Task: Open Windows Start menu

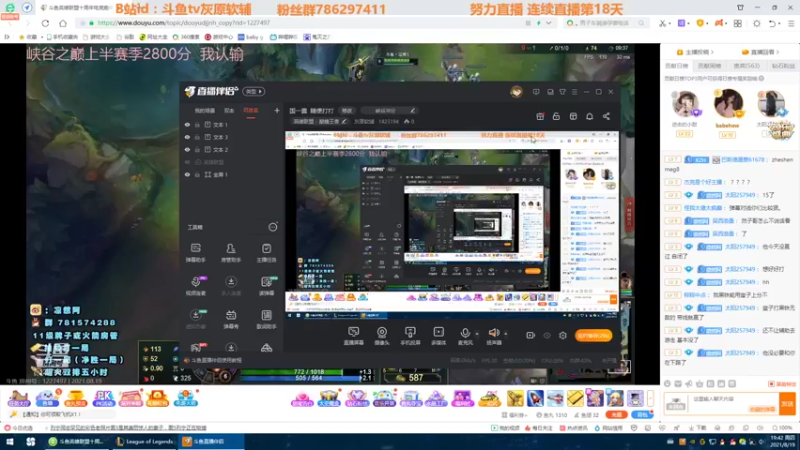Action: coord(10,442)
